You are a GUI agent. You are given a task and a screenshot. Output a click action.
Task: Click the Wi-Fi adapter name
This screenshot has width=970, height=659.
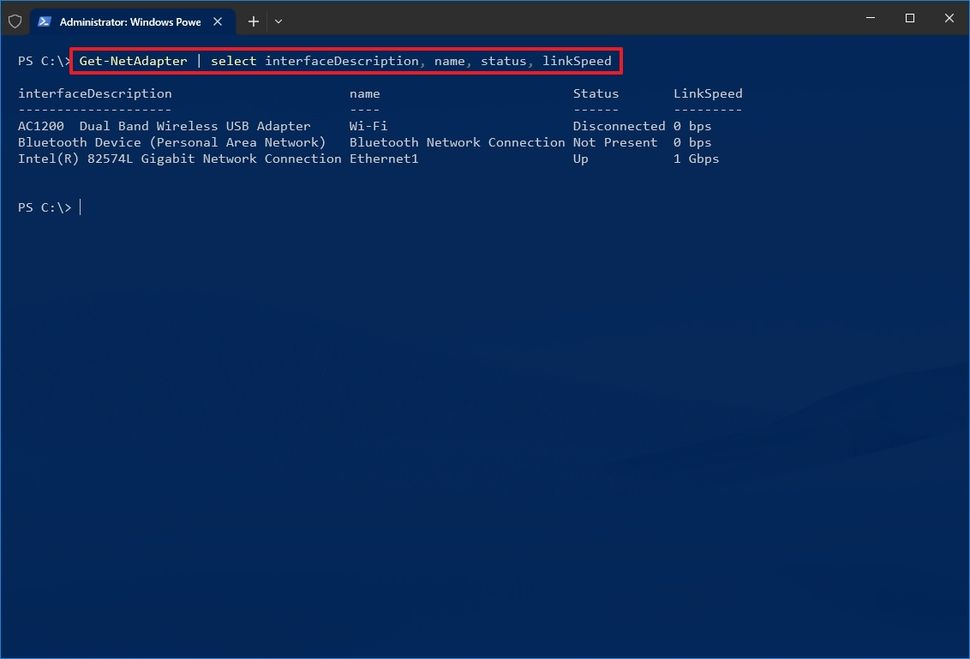point(369,126)
